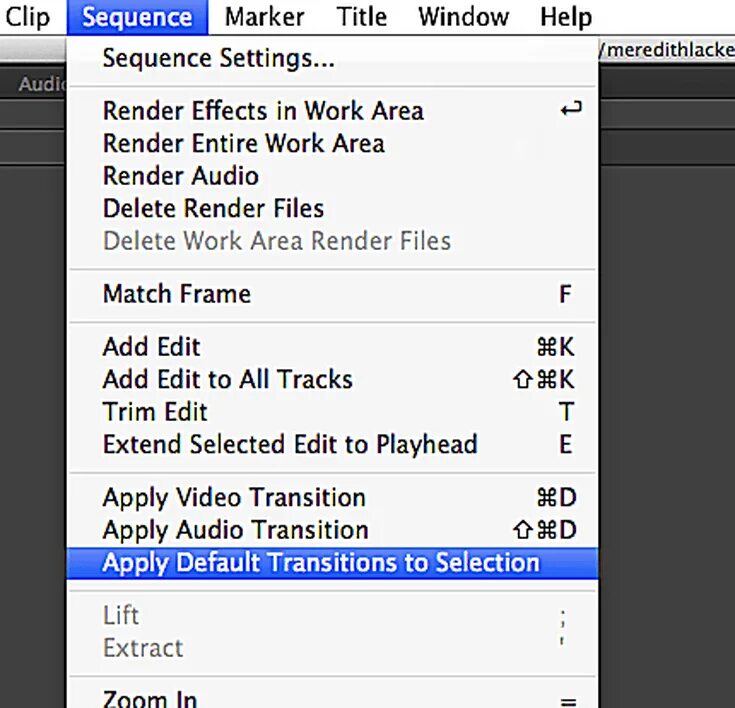Open the Help menu
Viewport: 735px width, 708px height.
coord(565,17)
